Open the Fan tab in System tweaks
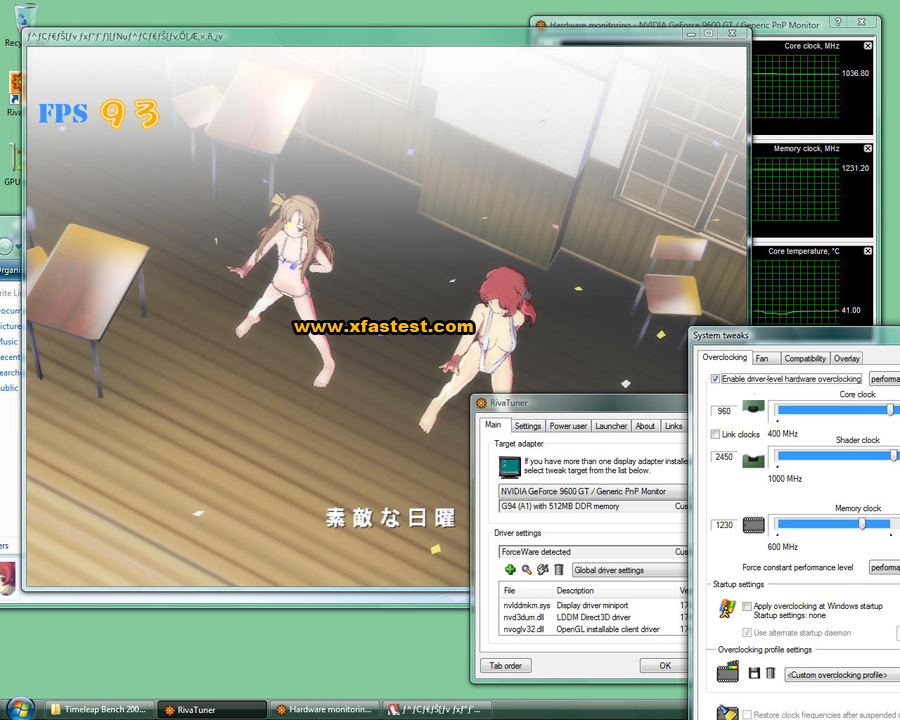 tap(762, 358)
